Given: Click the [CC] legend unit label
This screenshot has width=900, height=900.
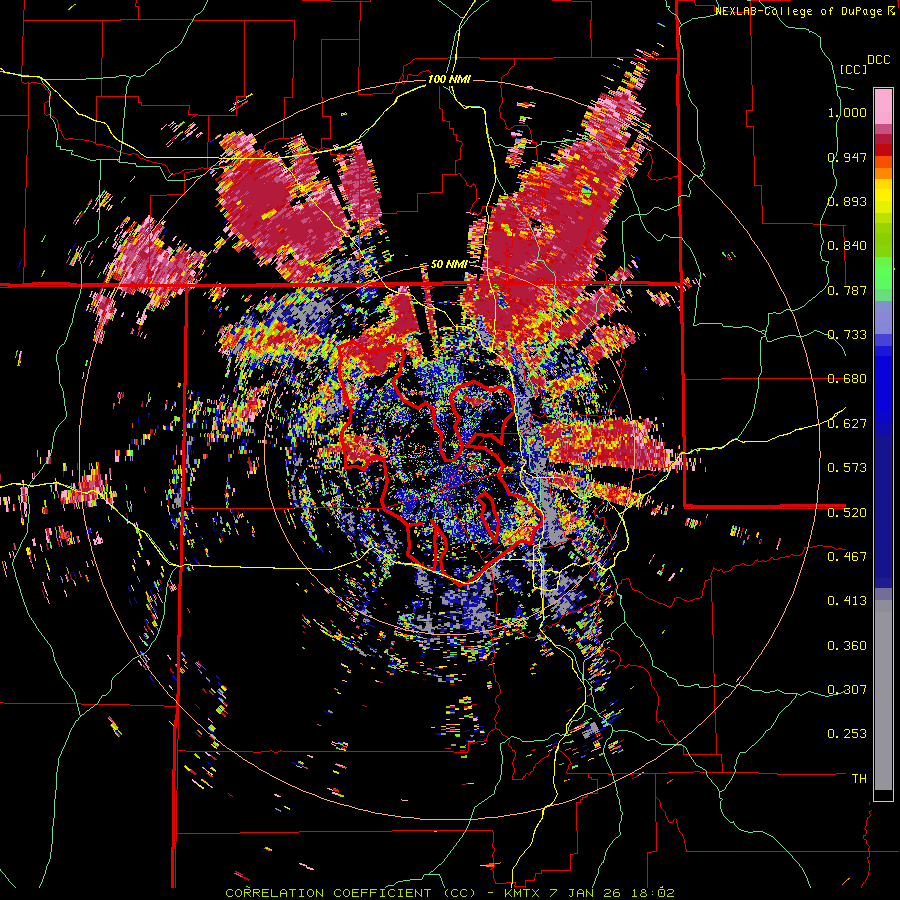Looking at the screenshot, I should (853, 69).
